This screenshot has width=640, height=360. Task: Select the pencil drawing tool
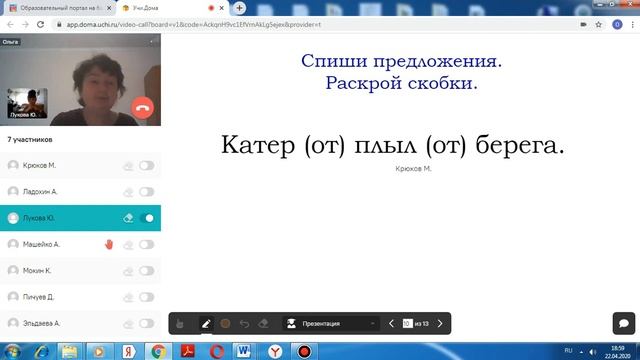click(206, 324)
